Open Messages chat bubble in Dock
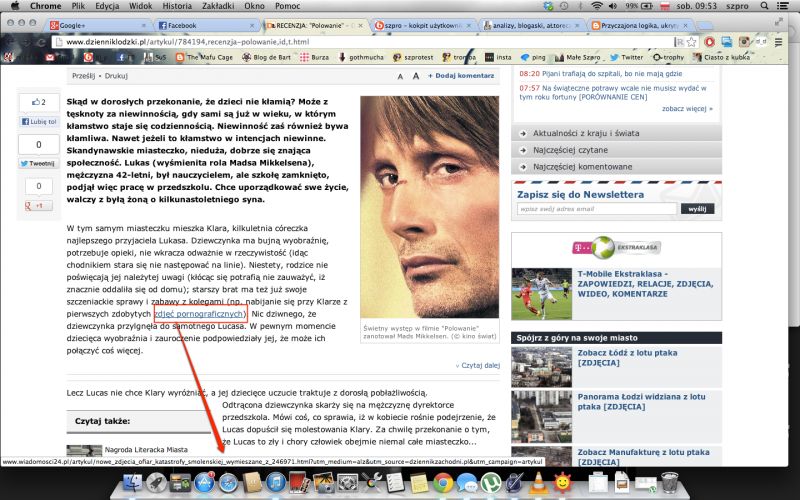Screen dimensions: 800x500 tap(467, 483)
